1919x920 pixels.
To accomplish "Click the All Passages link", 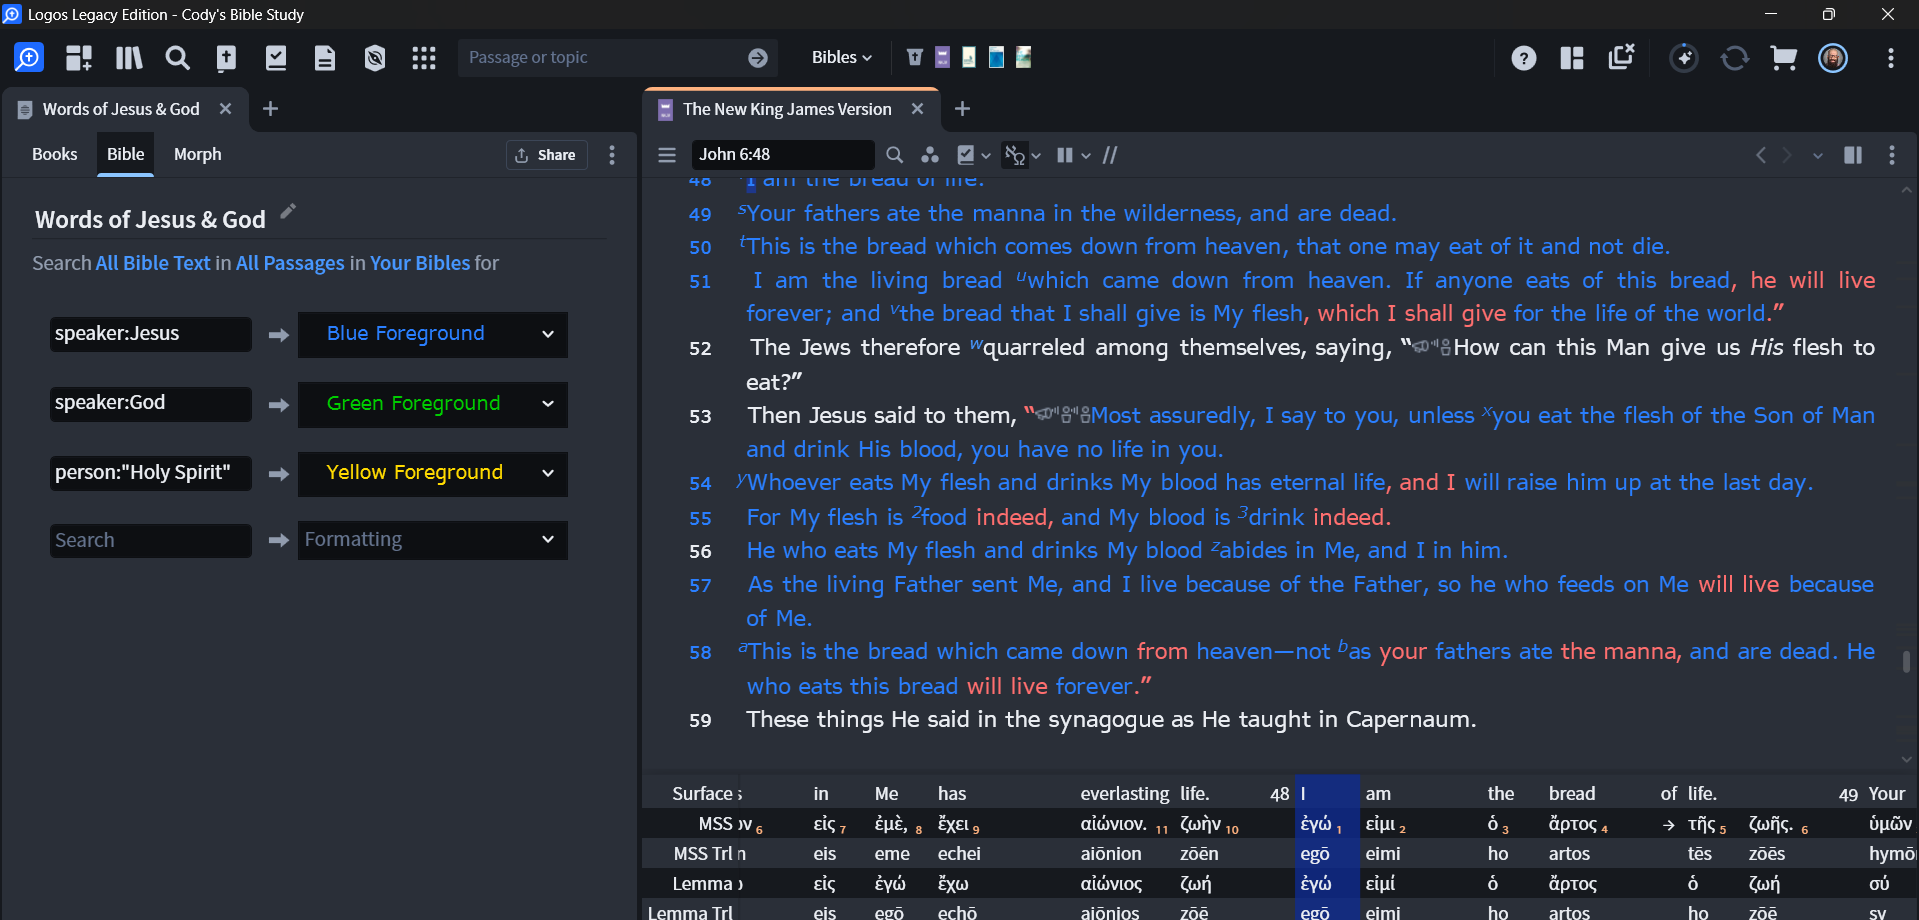I will (290, 263).
